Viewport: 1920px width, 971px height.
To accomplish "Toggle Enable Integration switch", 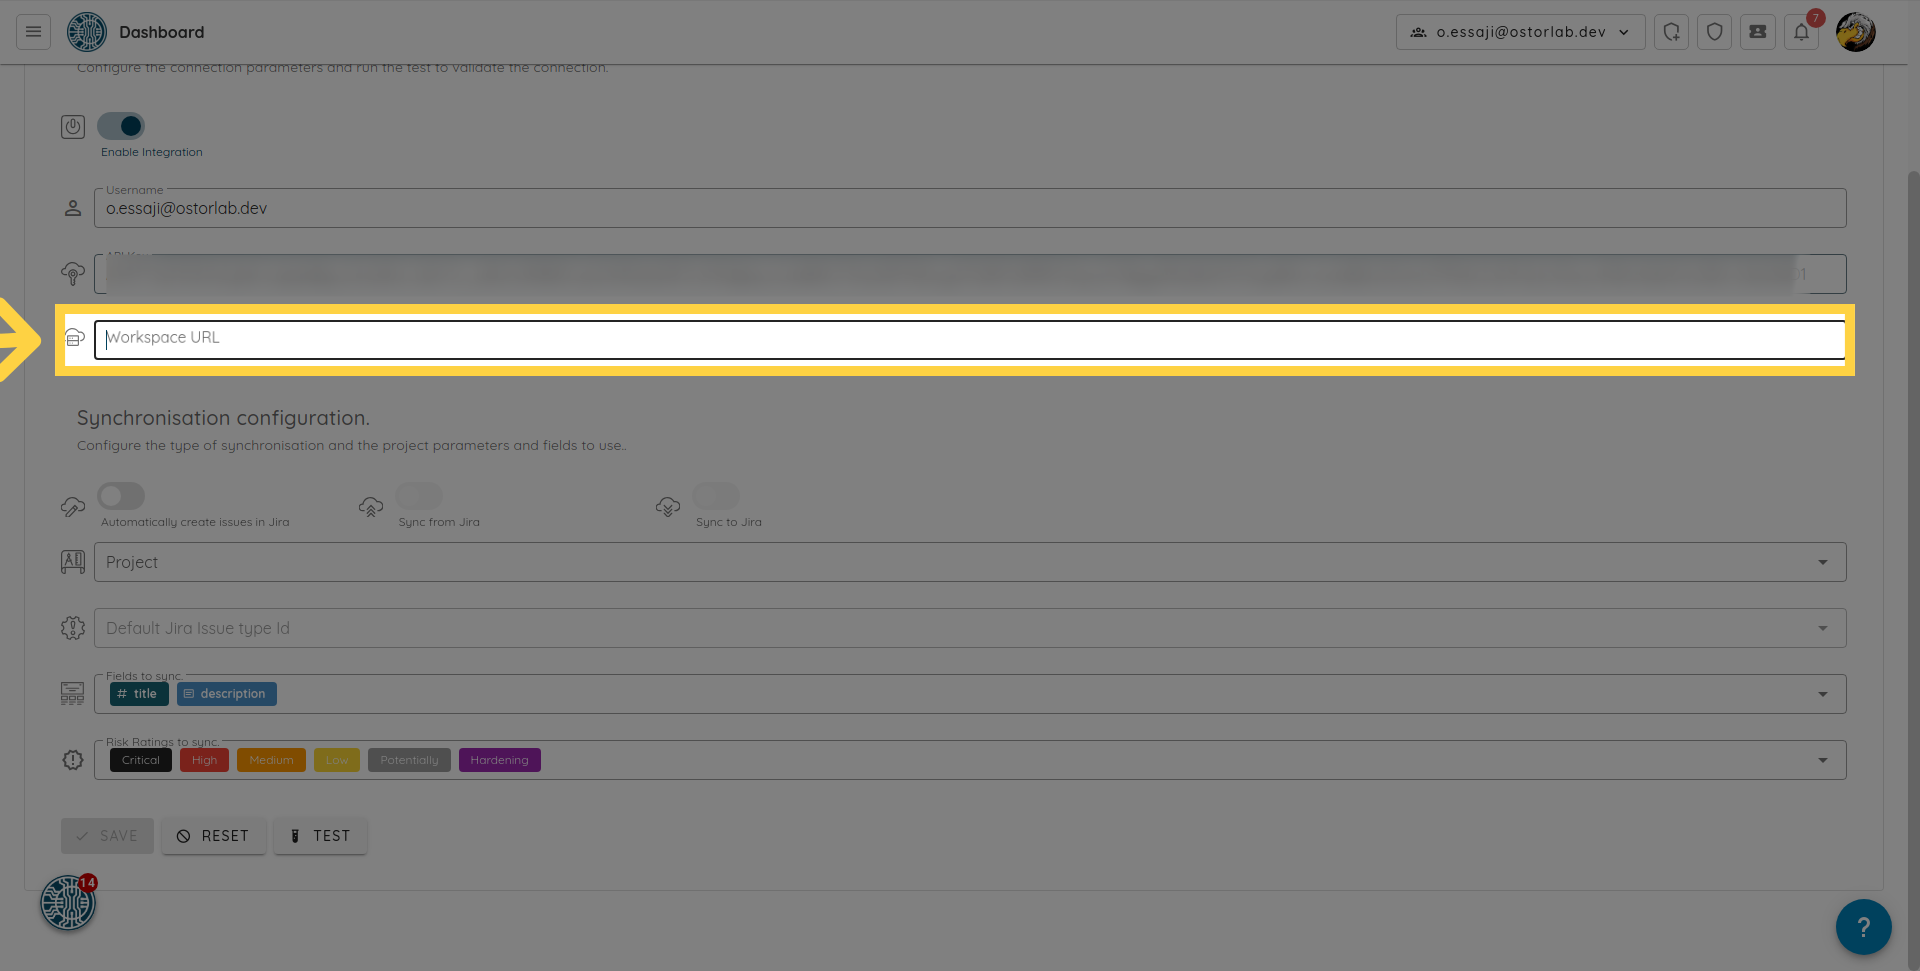I will (121, 126).
